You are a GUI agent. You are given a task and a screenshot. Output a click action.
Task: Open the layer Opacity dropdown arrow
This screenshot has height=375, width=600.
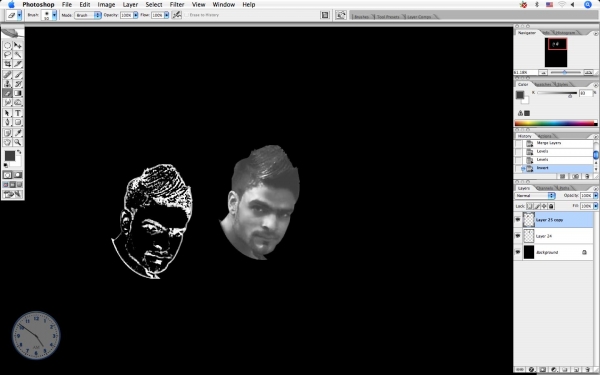pyautogui.click(x=595, y=196)
